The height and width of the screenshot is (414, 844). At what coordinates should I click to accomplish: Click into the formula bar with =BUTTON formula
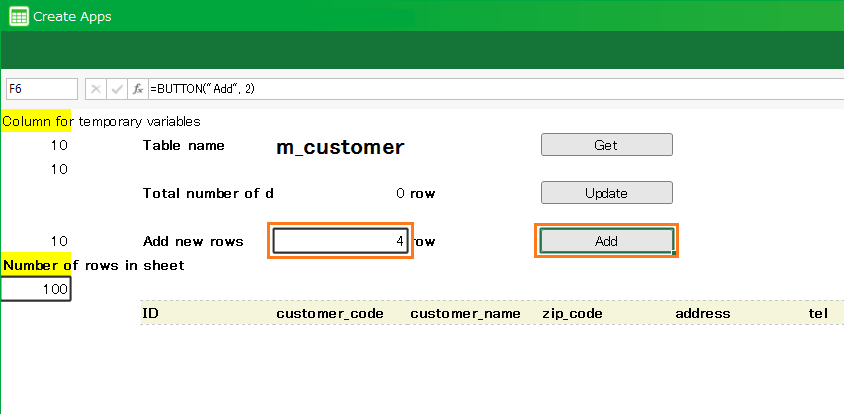pyautogui.click(x=490, y=89)
